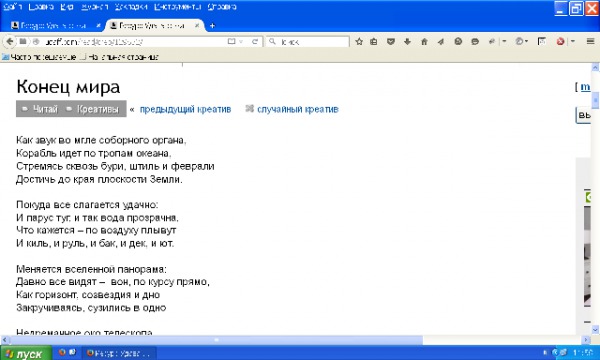This screenshot has height=360, width=600.
Task: Show bookmarks list icon next to star
Action: point(374,41)
